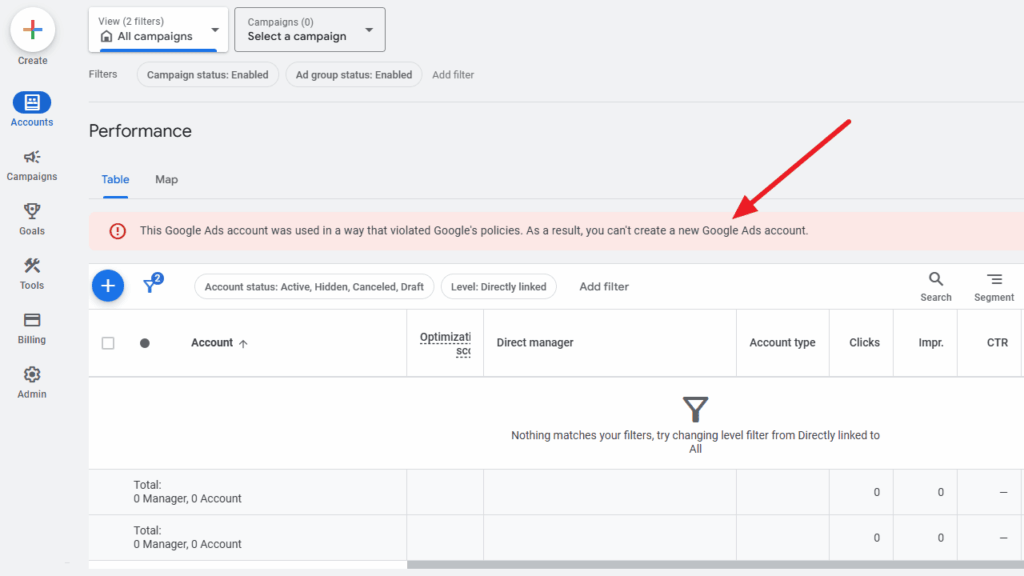
Task: Open the Search panel in the table toolbar
Action: [x=935, y=285]
